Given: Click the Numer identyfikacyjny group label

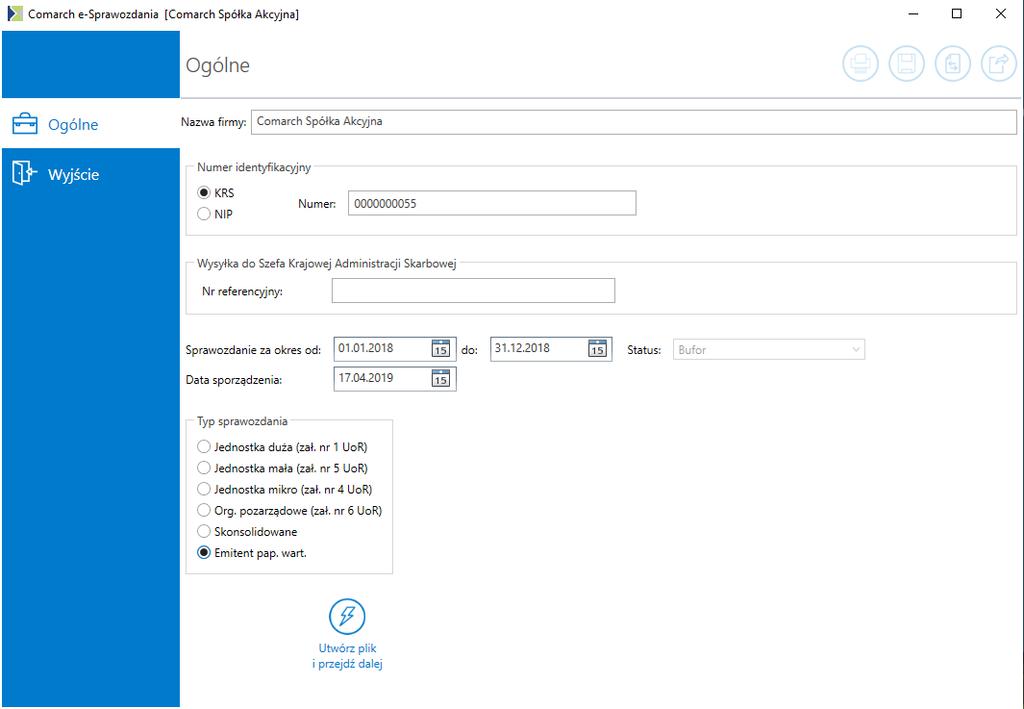Looking at the screenshot, I should coord(254,167).
